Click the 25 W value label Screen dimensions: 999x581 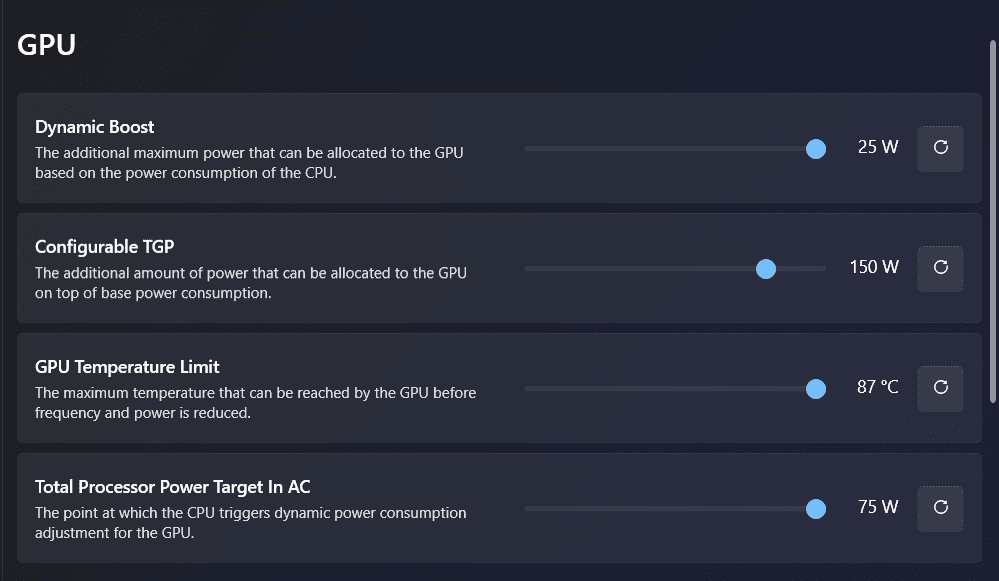coord(878,147)
